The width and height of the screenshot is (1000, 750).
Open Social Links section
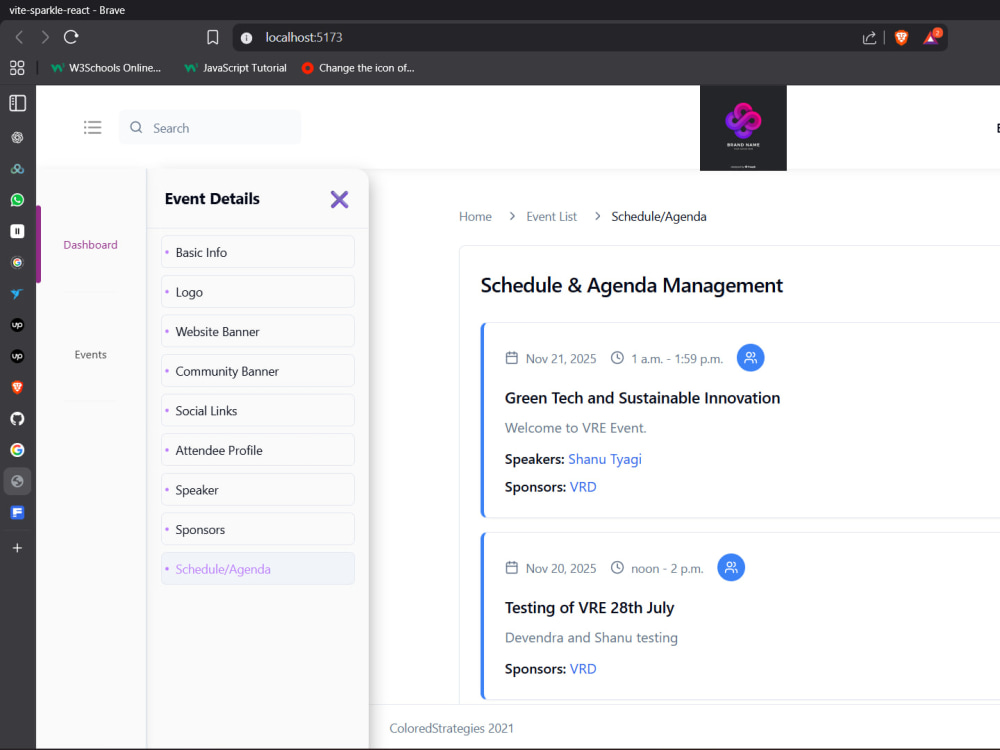(x=258, y=410)
